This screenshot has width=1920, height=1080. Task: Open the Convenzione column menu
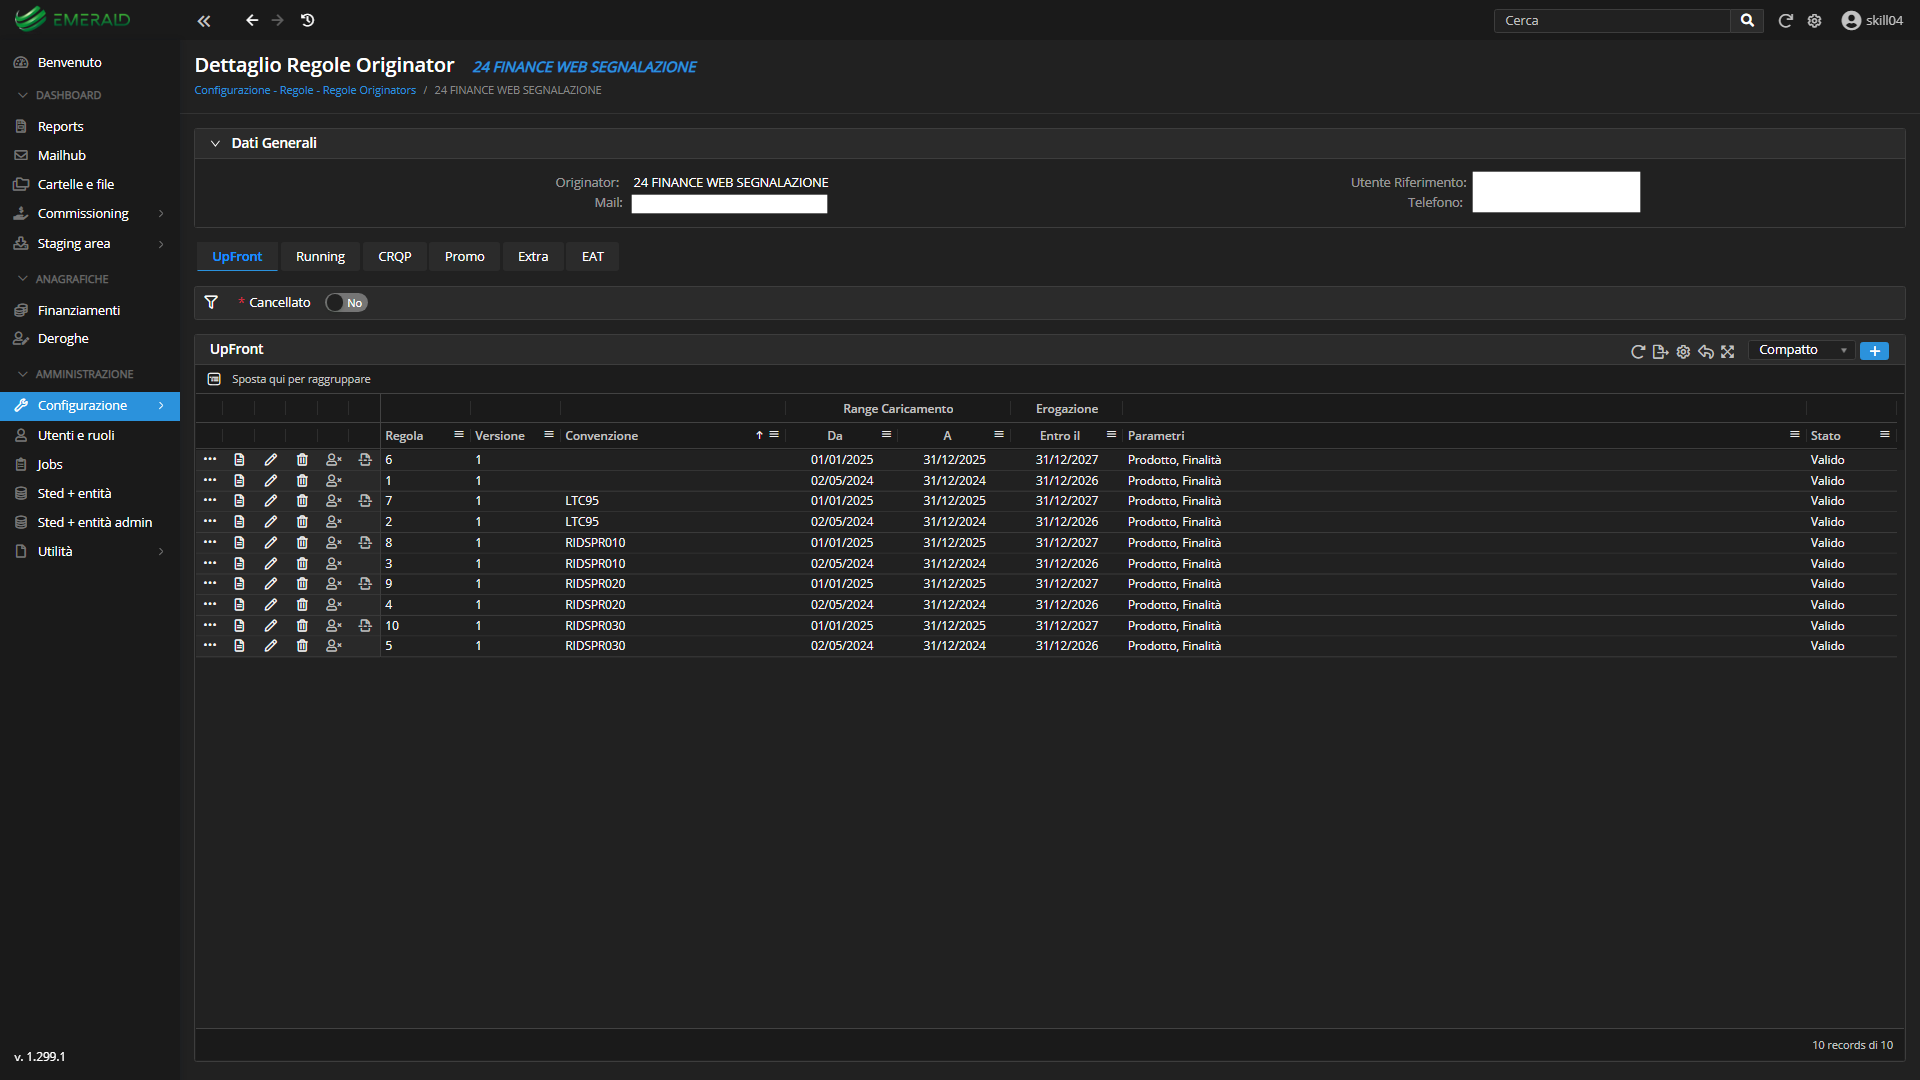pos(774,435)
